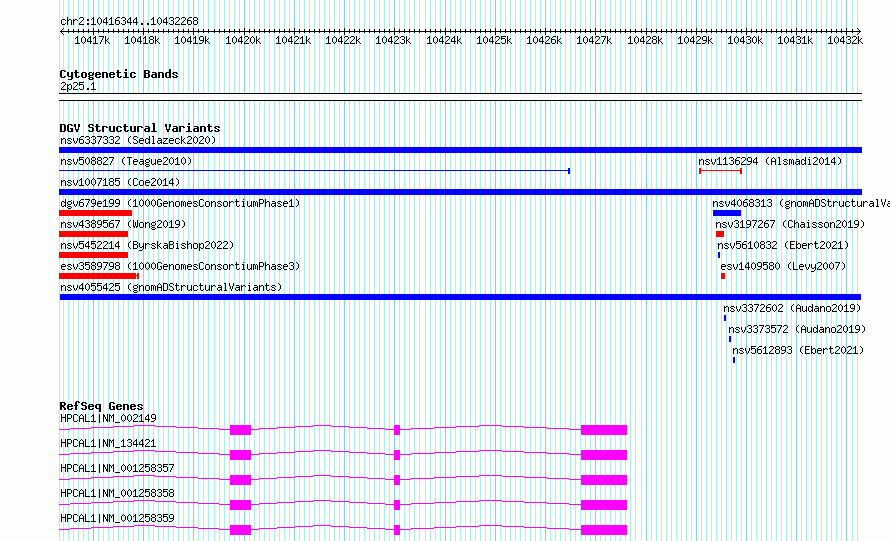This screenshot has height=541, width=890.
Task: Select the large last exon of NM_001258358
Action: (x=604, y=505)
